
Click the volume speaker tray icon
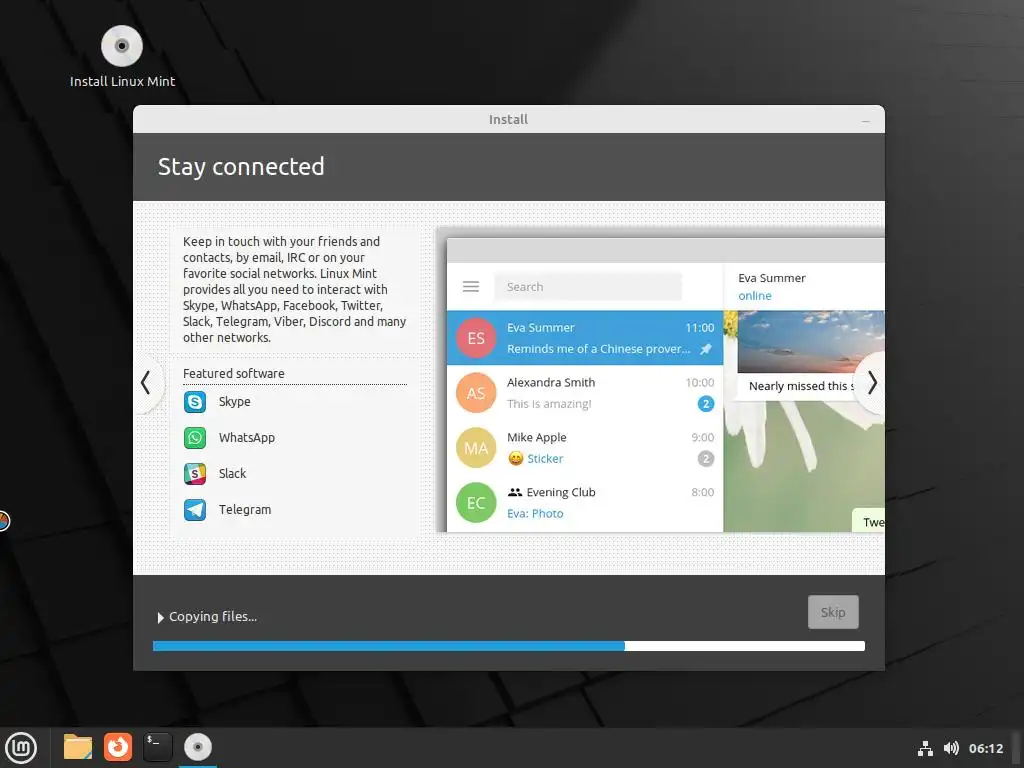coord(951,748)
